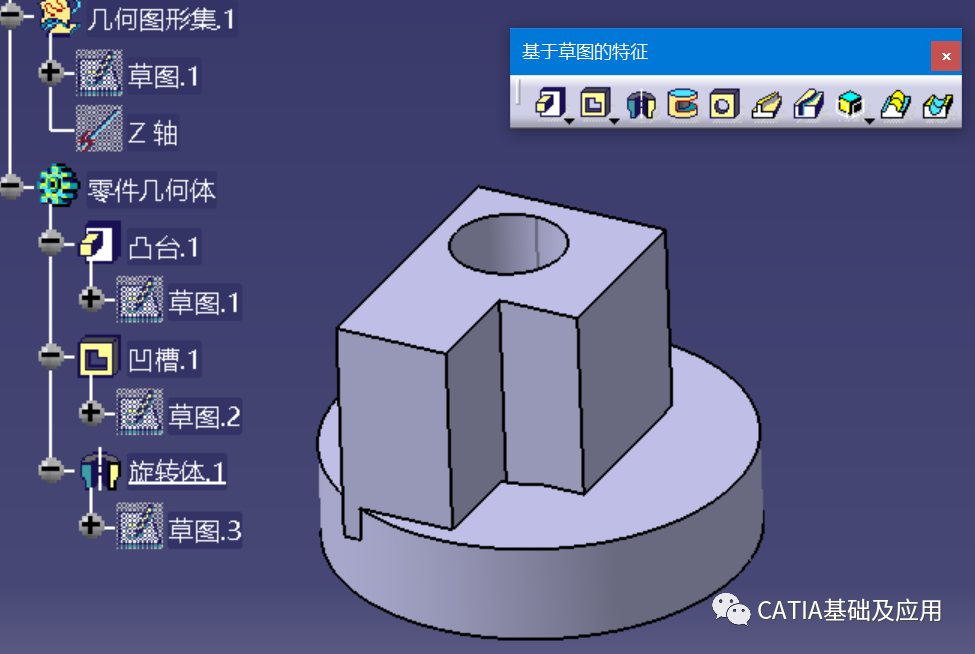Select the Z 轴 label in tree
The height and width of the screenshot is (654, 975).
coord(153,133)
